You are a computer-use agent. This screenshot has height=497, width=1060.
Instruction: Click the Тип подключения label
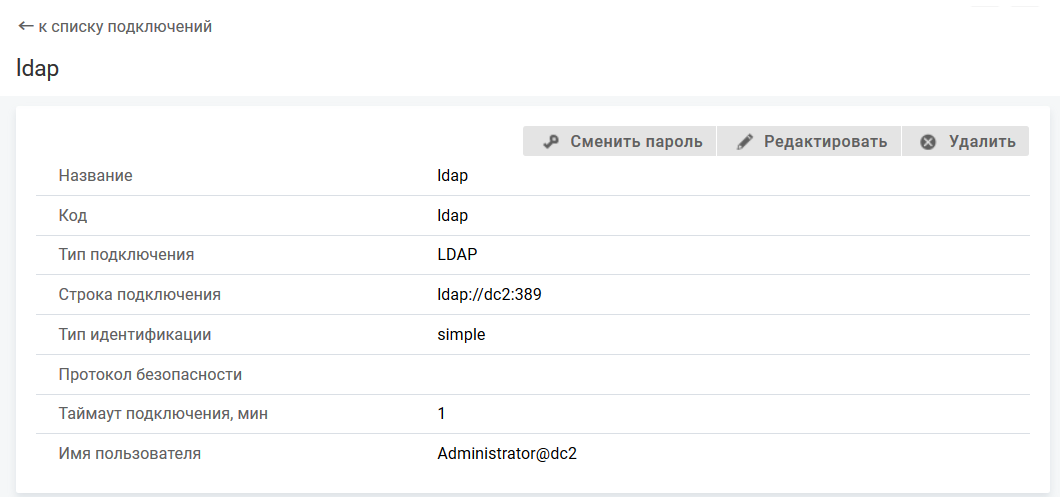[x=126, y=255]
